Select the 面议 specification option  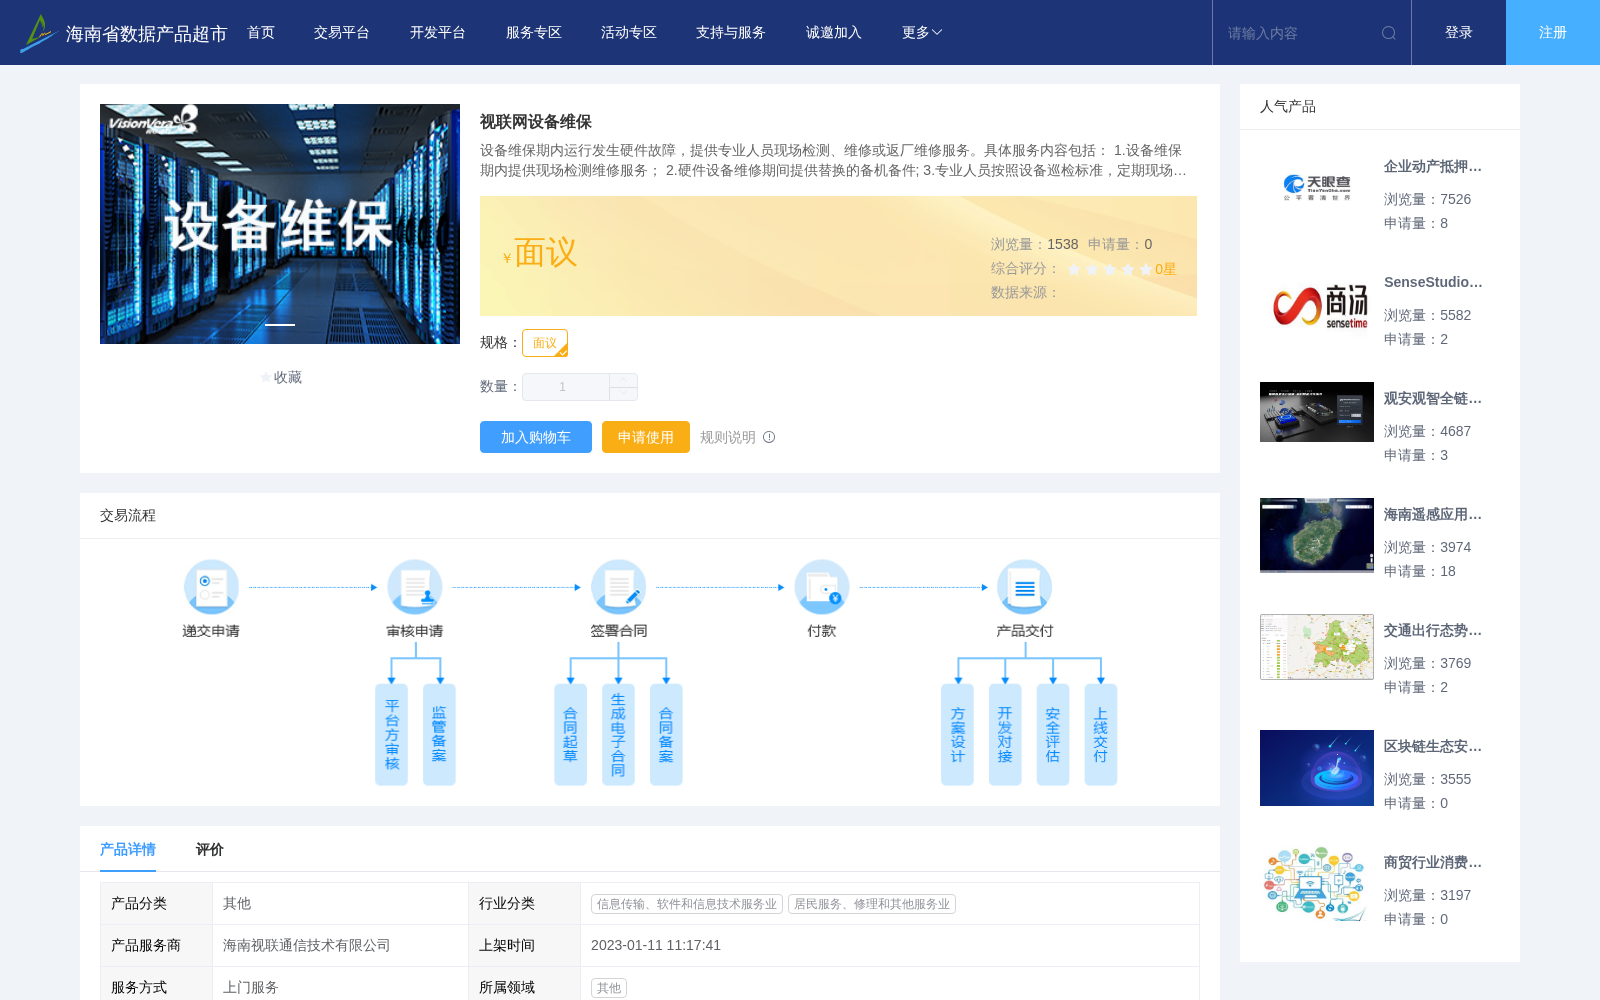[545, 343]
